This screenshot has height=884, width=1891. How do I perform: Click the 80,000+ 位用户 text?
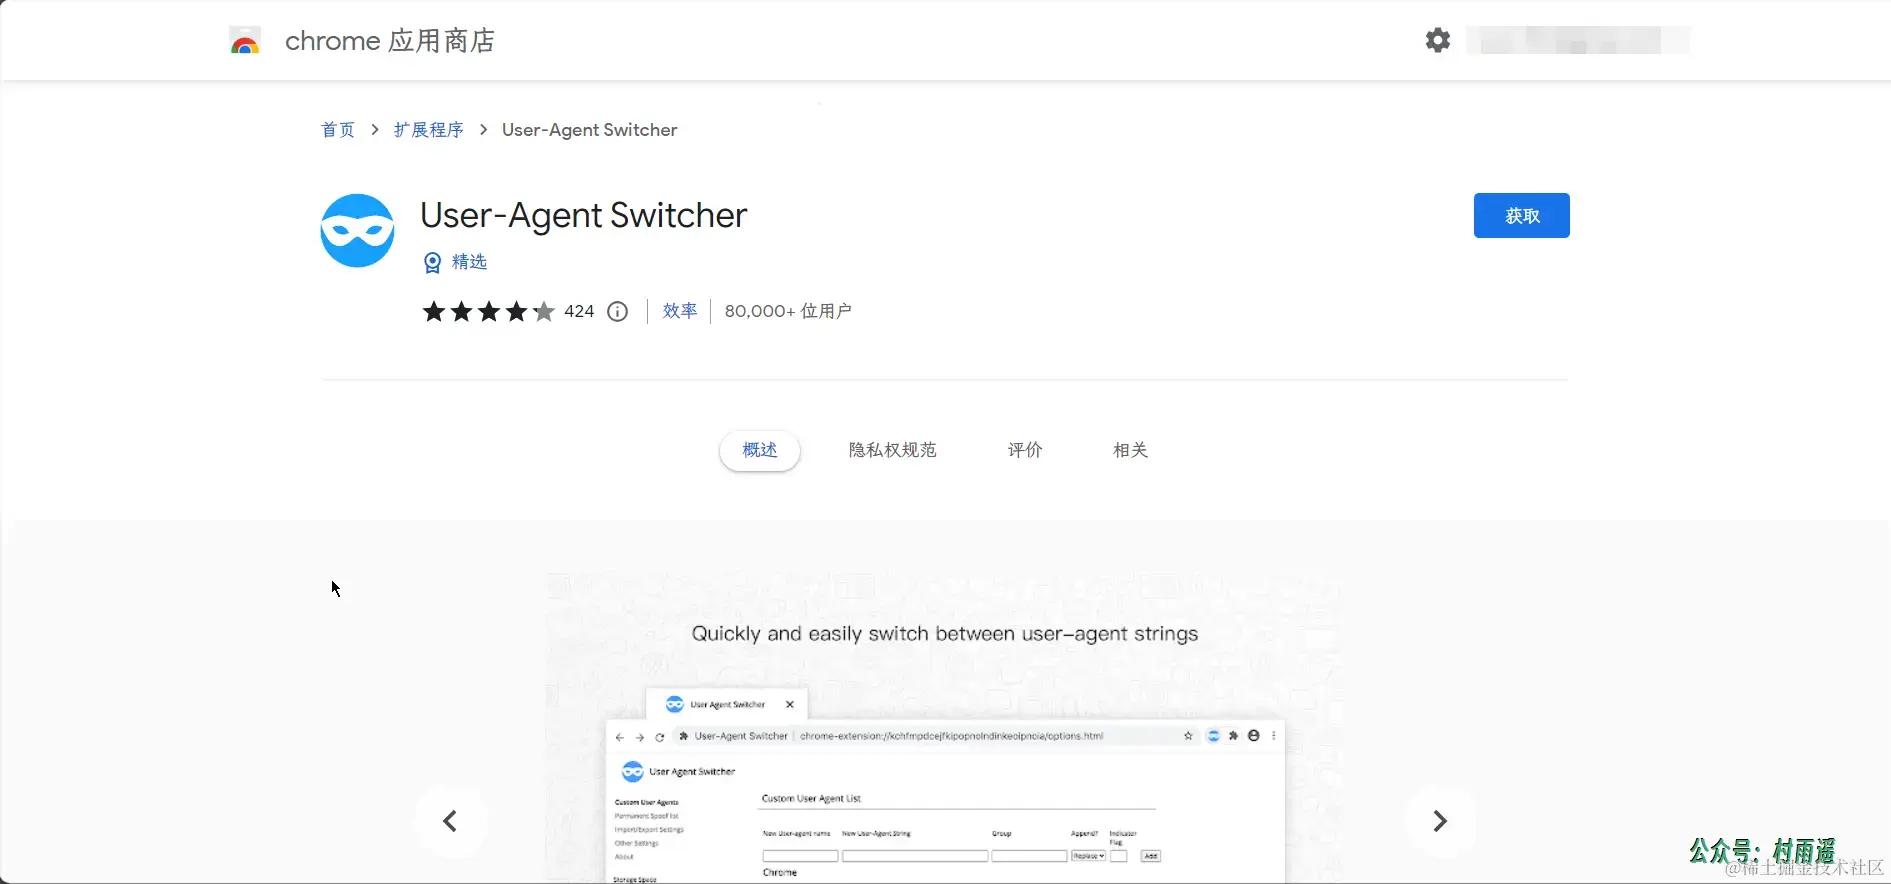[788, 311]
